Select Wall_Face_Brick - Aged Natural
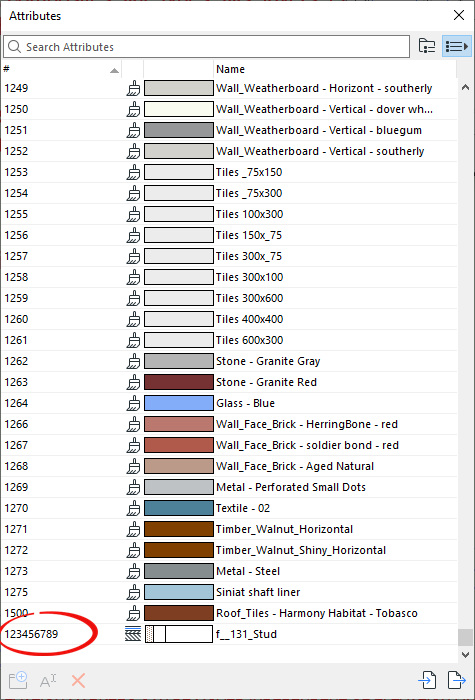The image size is (475, 700). click(x=229, y=466)
